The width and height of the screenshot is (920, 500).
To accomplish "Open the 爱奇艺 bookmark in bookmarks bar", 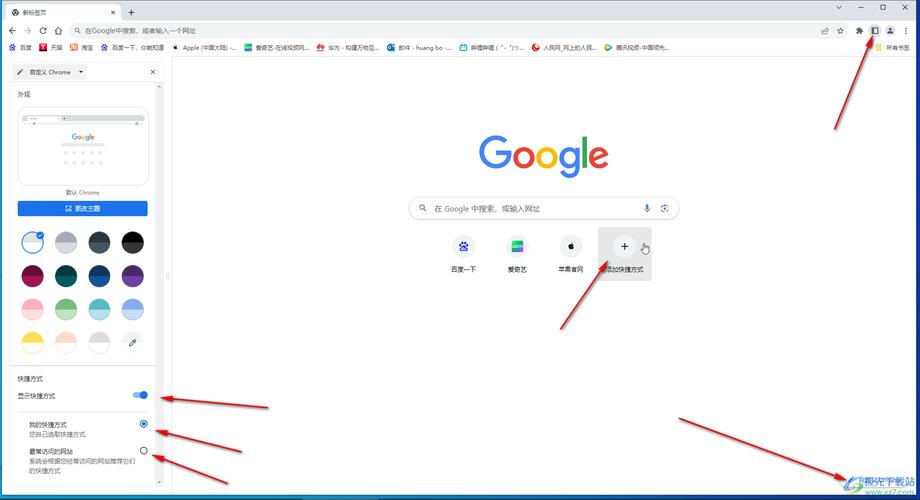I will coord(276,48).
